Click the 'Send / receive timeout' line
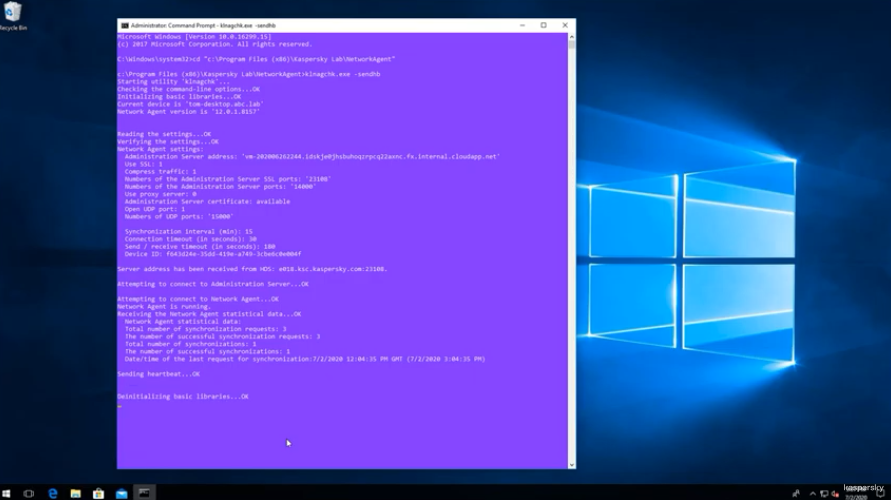The height and width of the screenshot is (500, 891). point(200,247)
